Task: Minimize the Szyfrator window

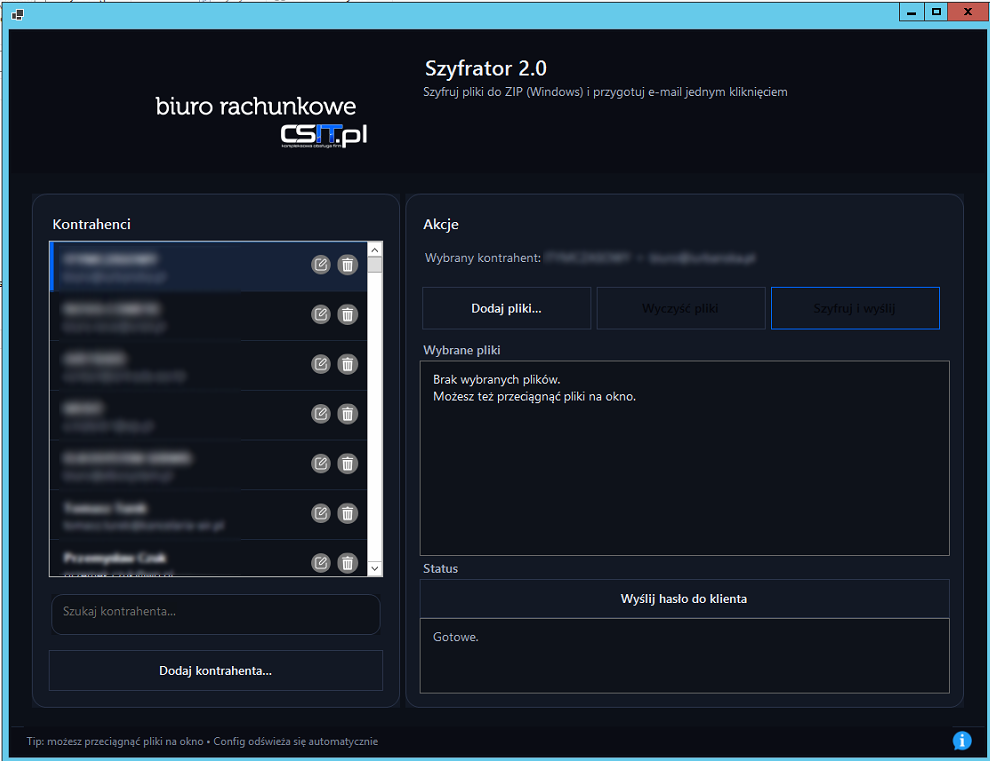Action: [911, 12]
